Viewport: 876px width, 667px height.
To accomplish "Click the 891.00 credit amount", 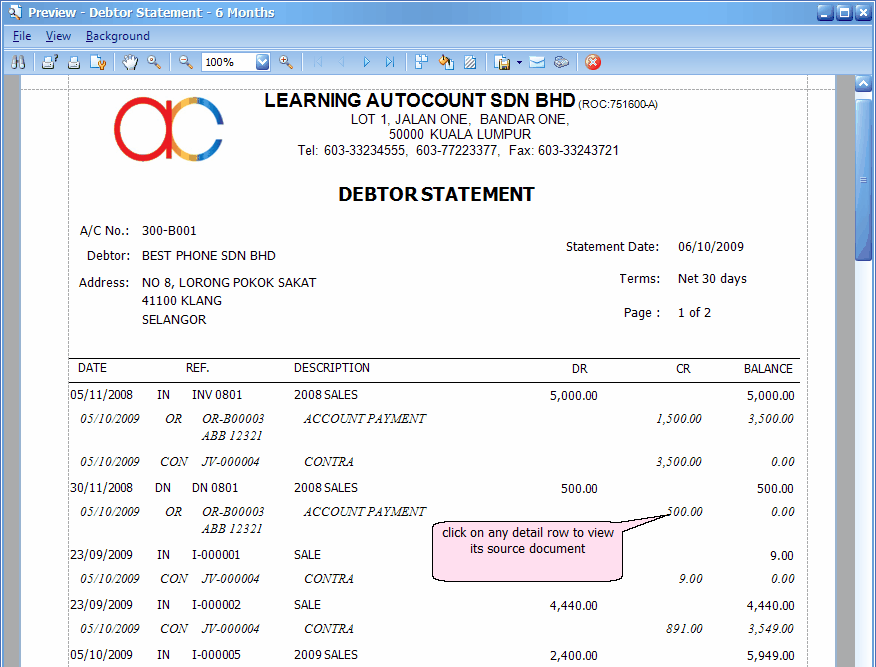I will [x=684, y=629].
